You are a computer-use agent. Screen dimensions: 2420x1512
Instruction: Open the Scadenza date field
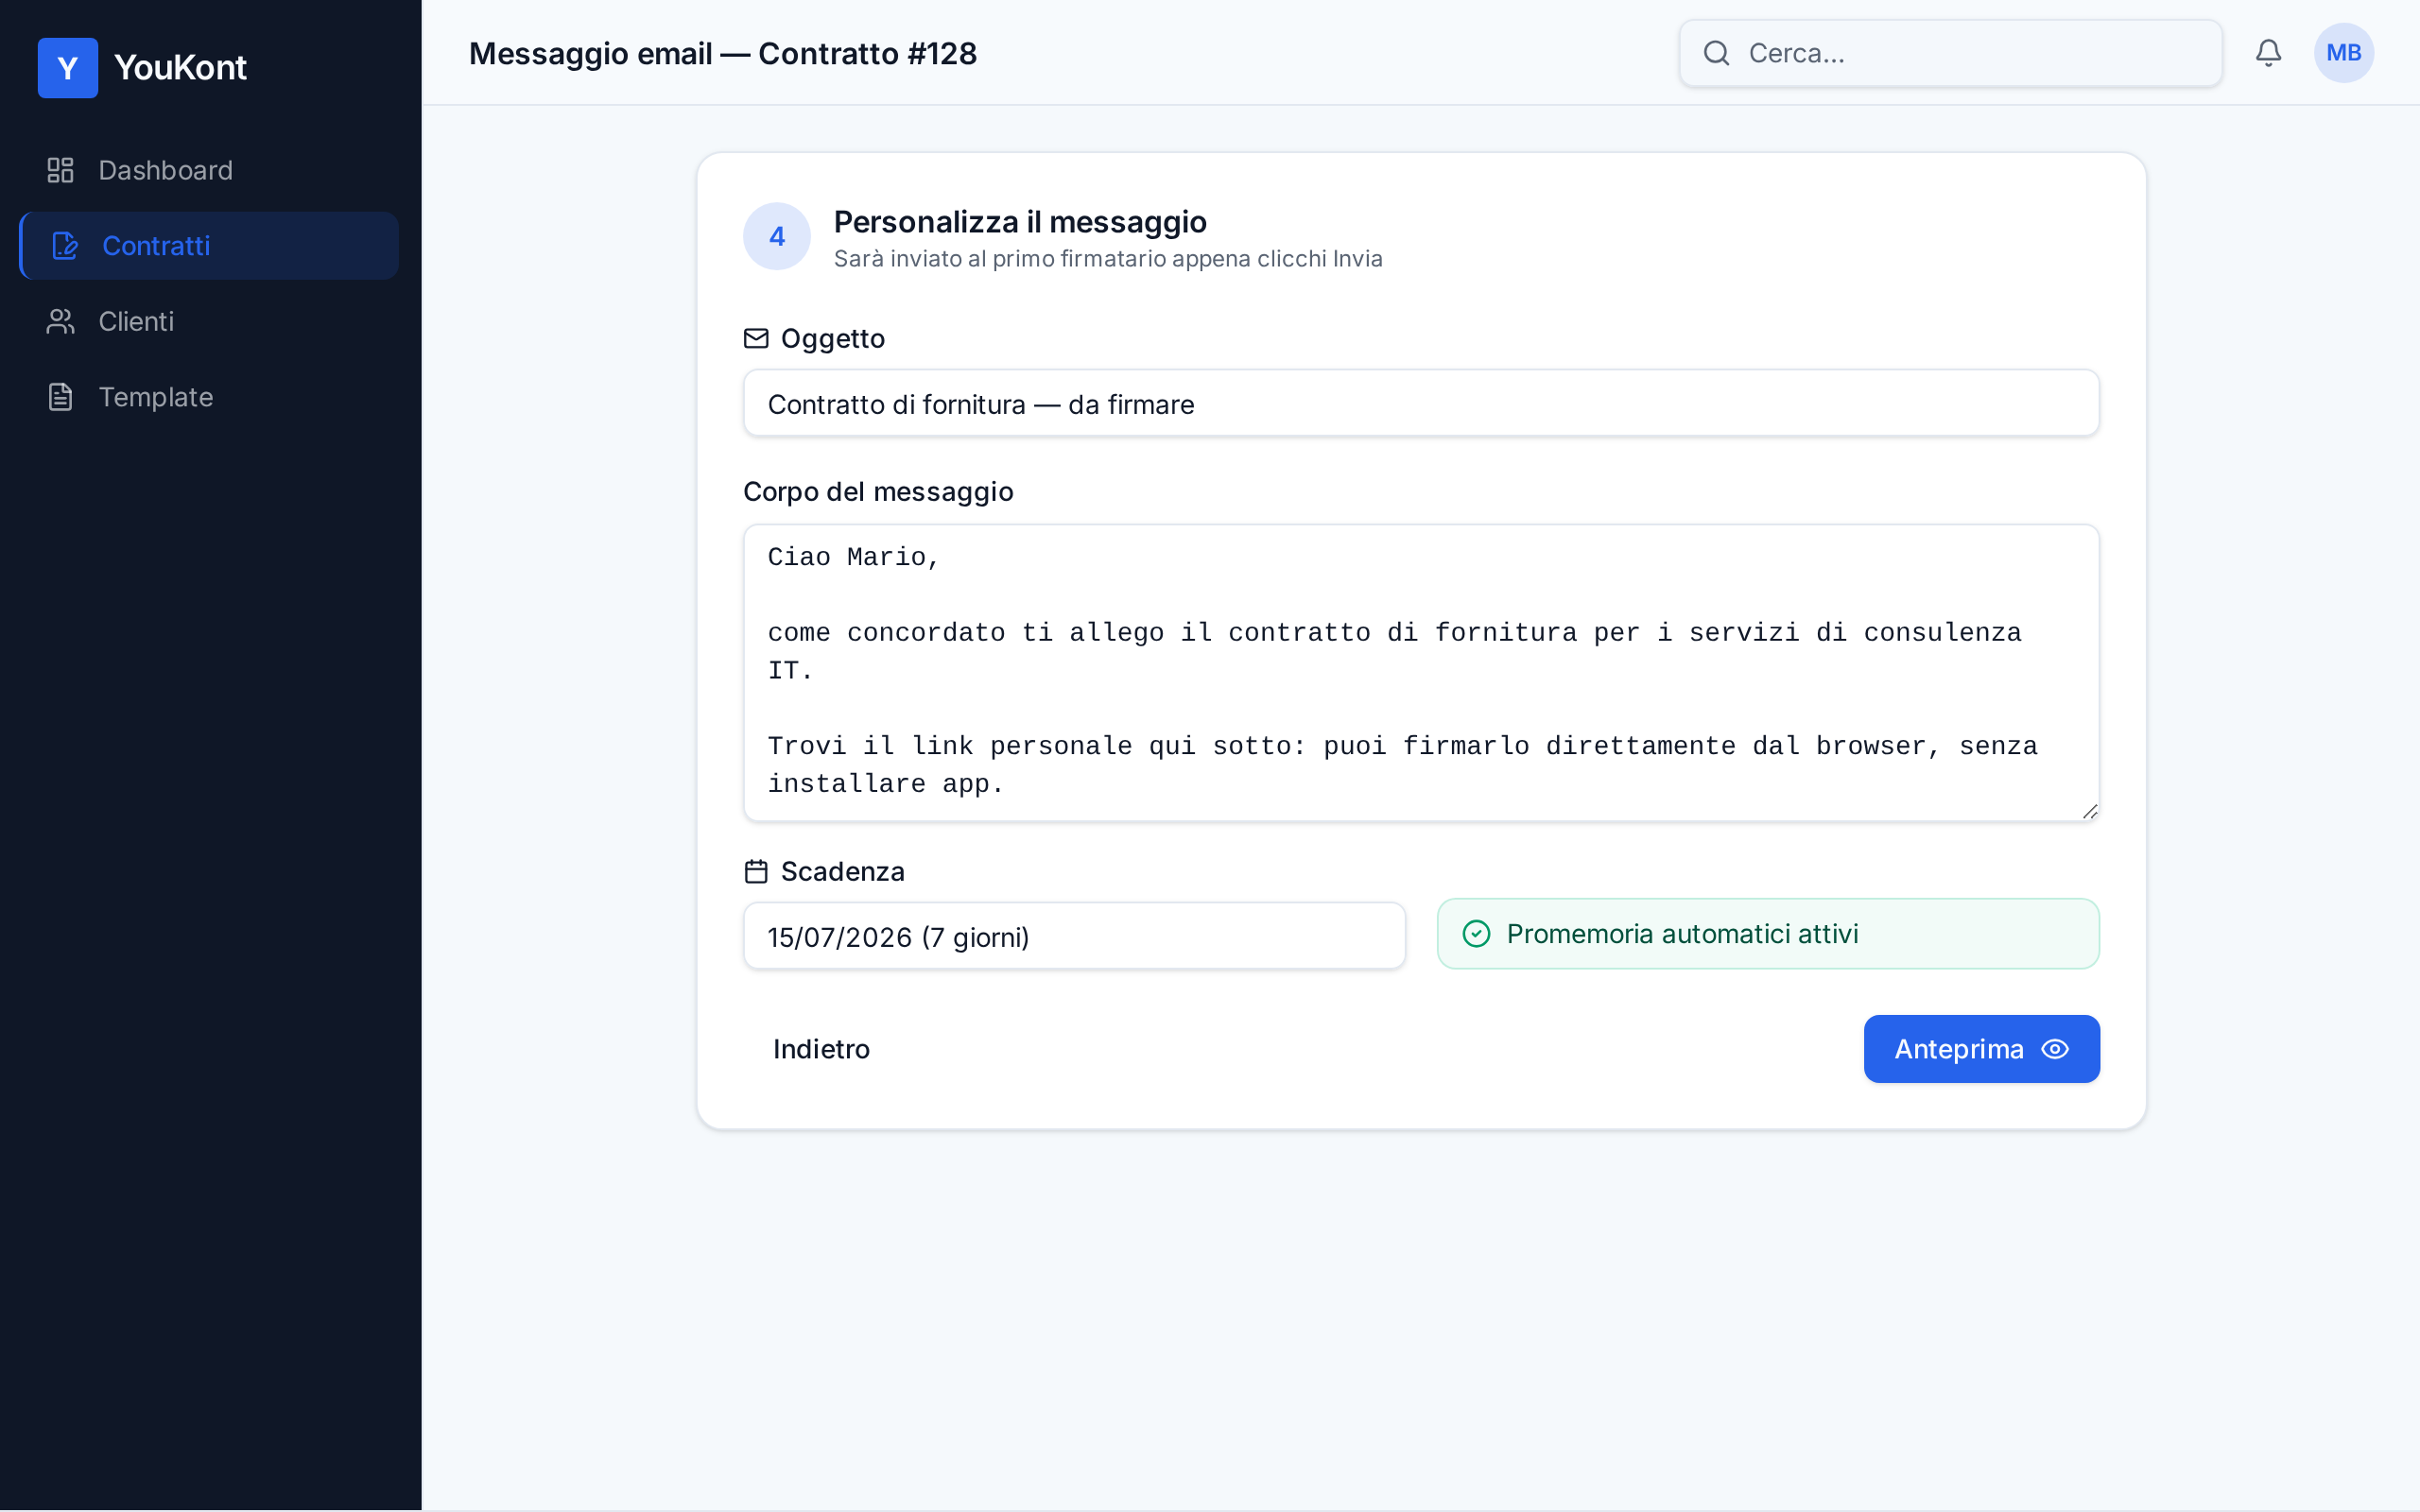point(1074,937)
